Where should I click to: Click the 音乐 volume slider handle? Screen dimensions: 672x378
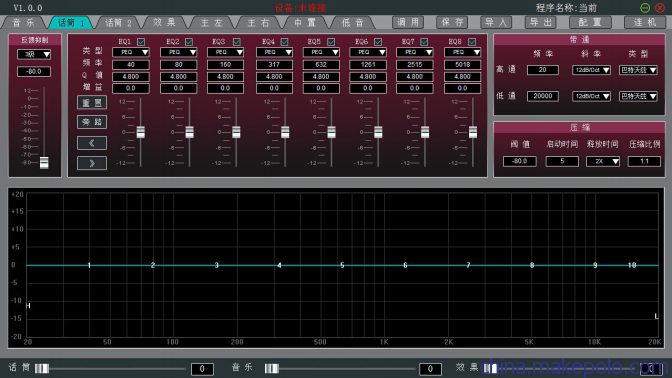click(x=272, y=369)
